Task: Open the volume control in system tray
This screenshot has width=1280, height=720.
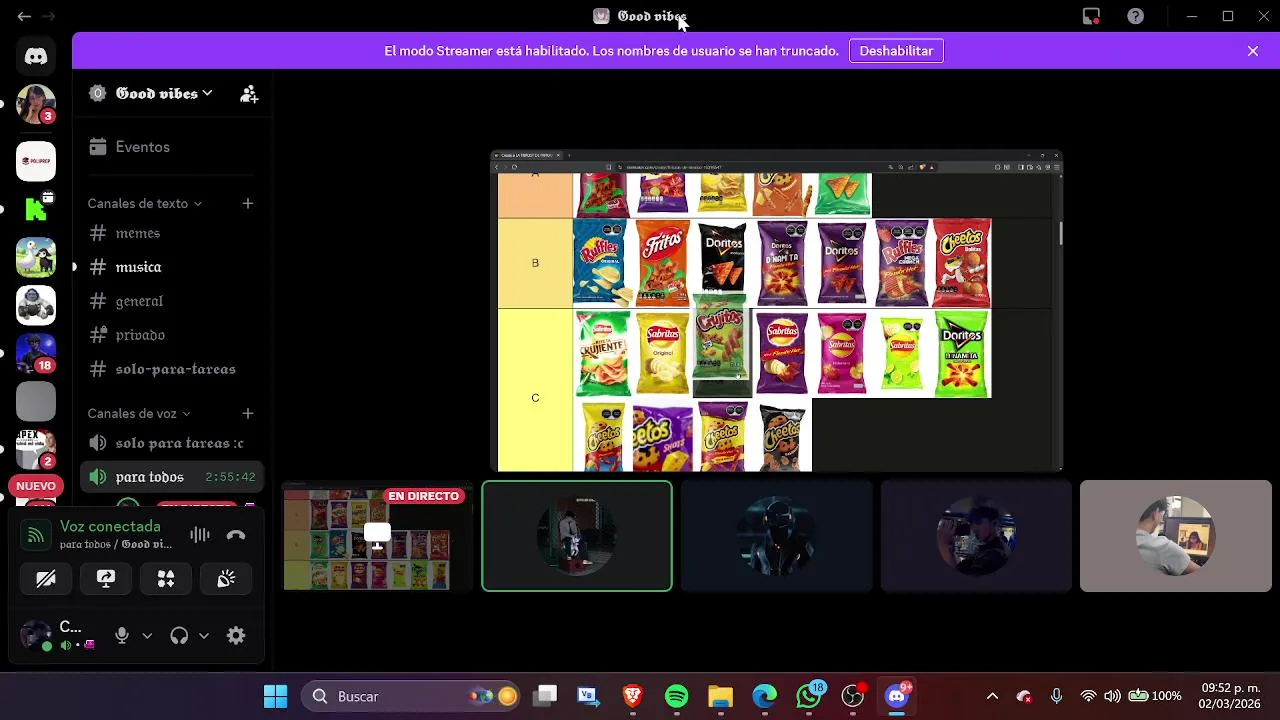Action: 1112,696
